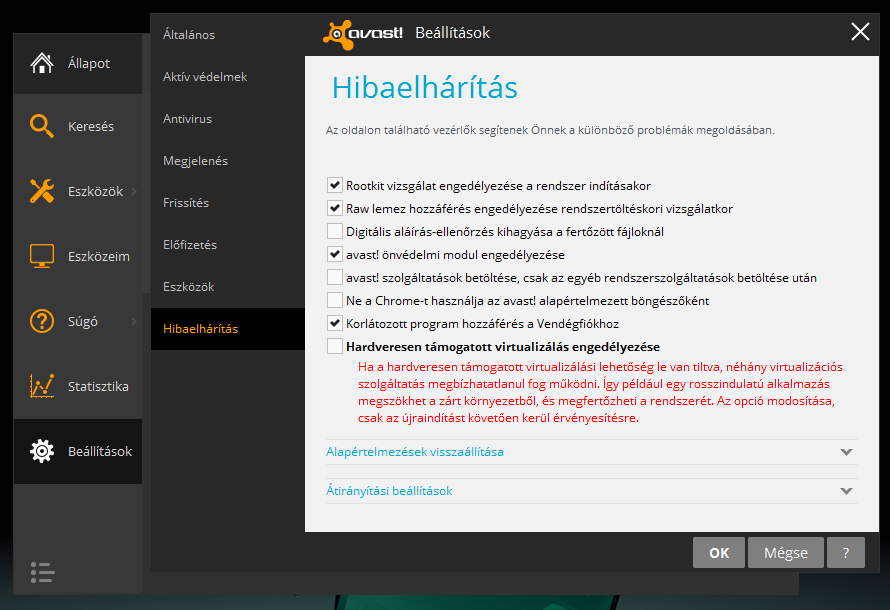The height and width of the screenshot is (610, 890).
Task: Open help with the ? button
Action: (x=846, y=553)
